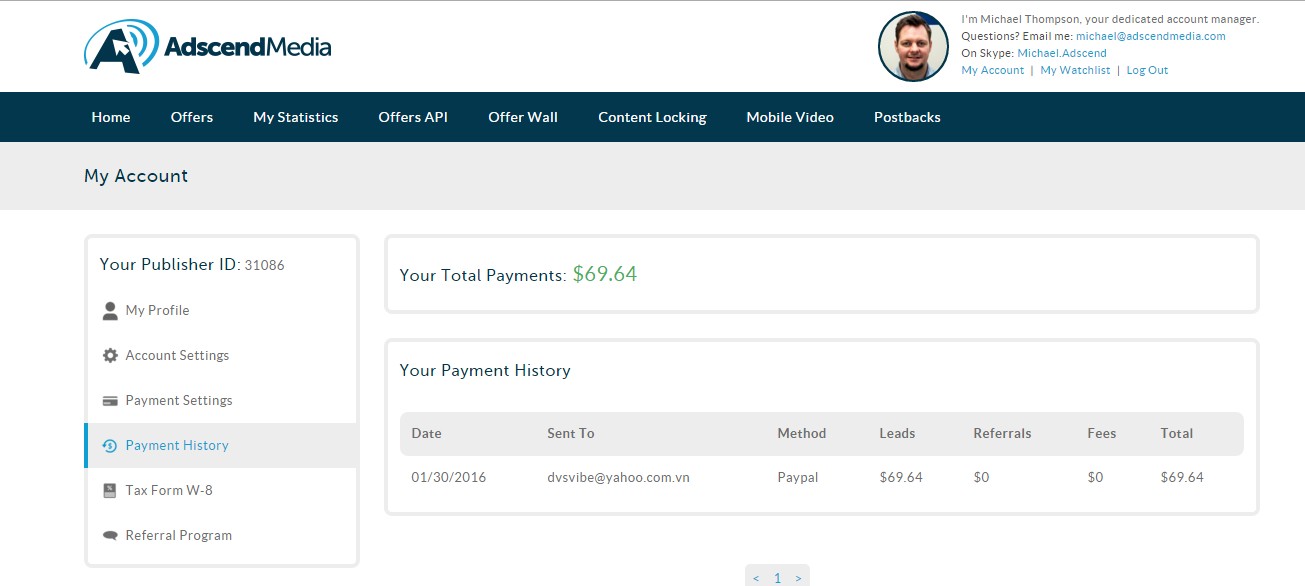1305x586 pixels.
Task: Click the Payment Settings card icon
Action: point(110,401)
